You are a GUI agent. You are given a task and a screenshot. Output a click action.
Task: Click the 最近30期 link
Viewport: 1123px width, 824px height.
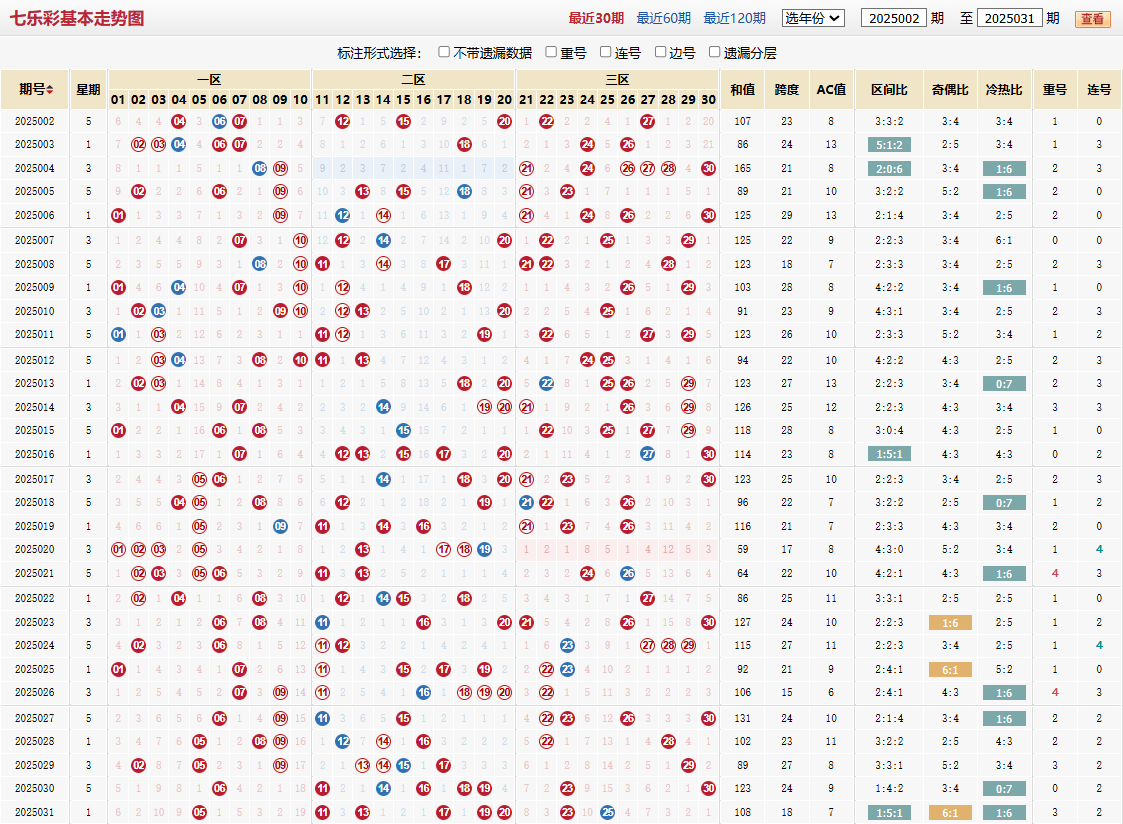click(596, 18)
